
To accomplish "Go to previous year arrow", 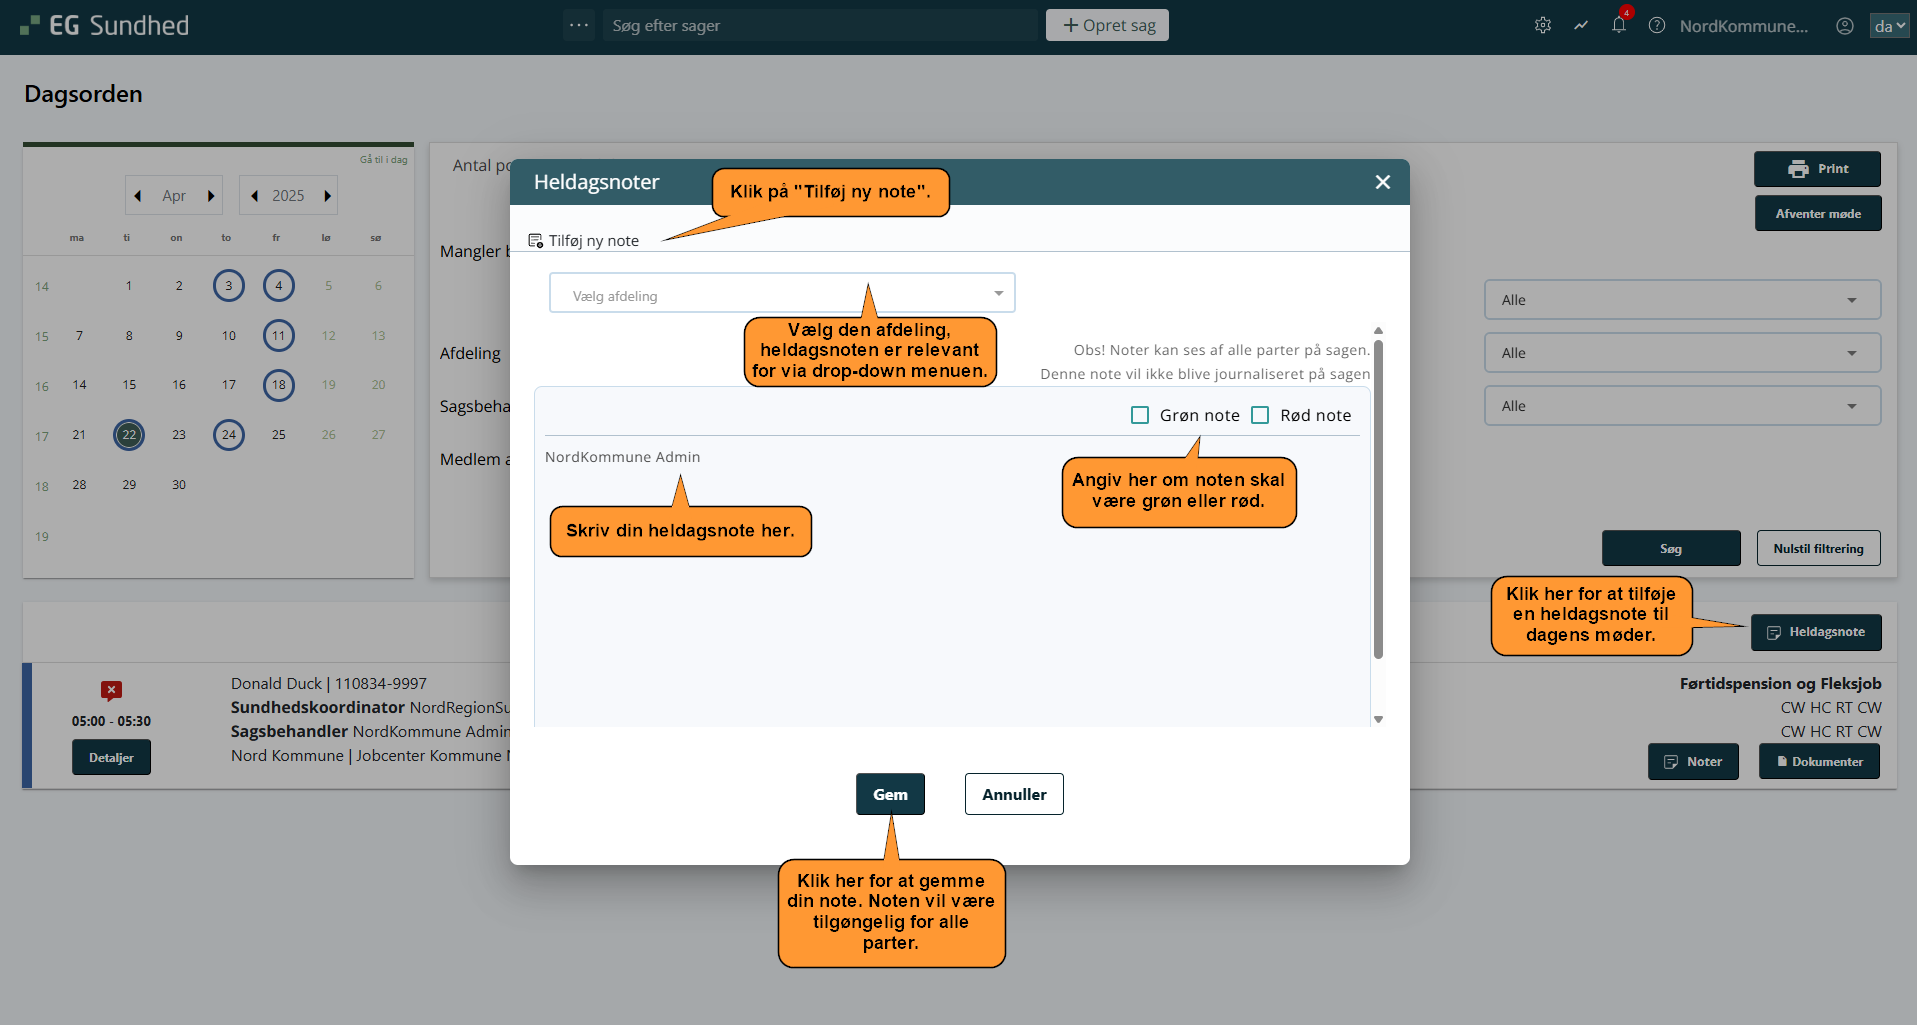I will tap(255, 196).
